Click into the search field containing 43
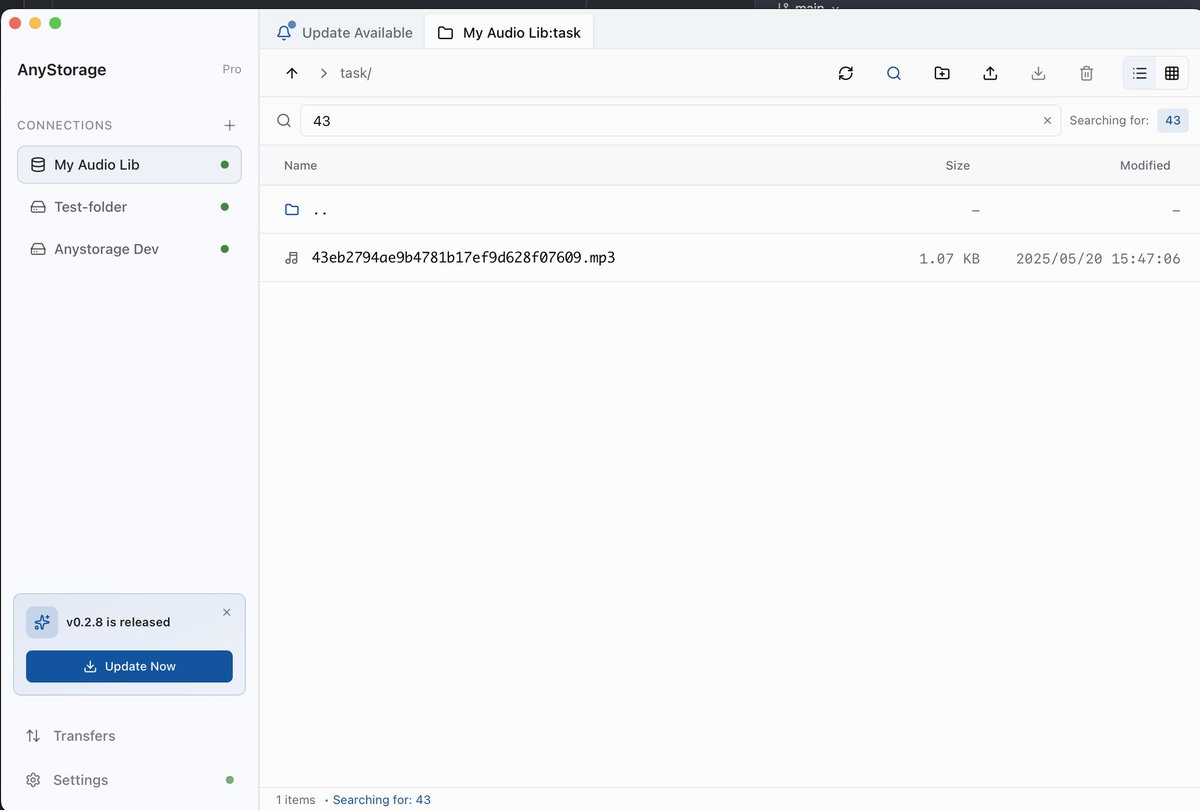 680,120
